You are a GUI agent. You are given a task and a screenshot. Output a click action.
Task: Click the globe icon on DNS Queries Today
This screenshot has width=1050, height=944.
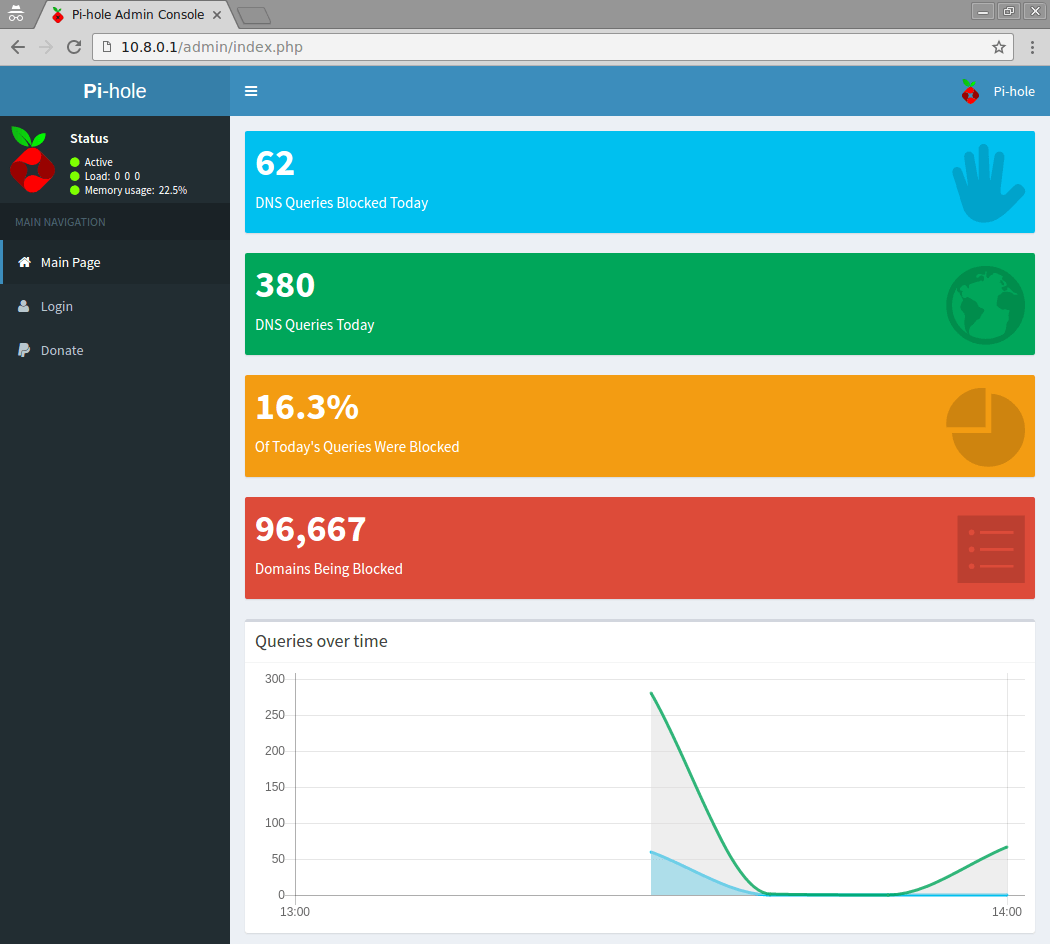pos(985,305)
